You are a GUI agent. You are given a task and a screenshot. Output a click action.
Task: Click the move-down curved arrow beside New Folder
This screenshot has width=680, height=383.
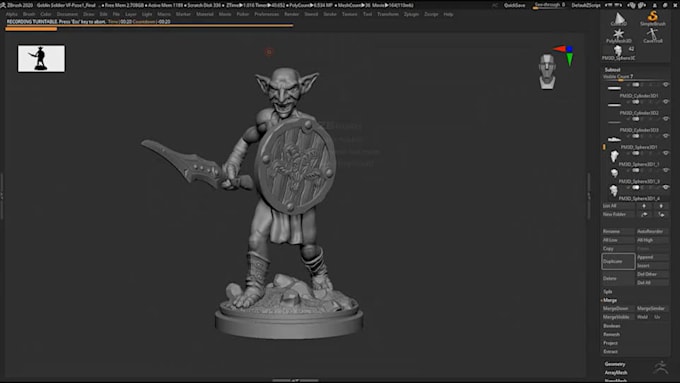pyautogui.click(x=661, y=214)
